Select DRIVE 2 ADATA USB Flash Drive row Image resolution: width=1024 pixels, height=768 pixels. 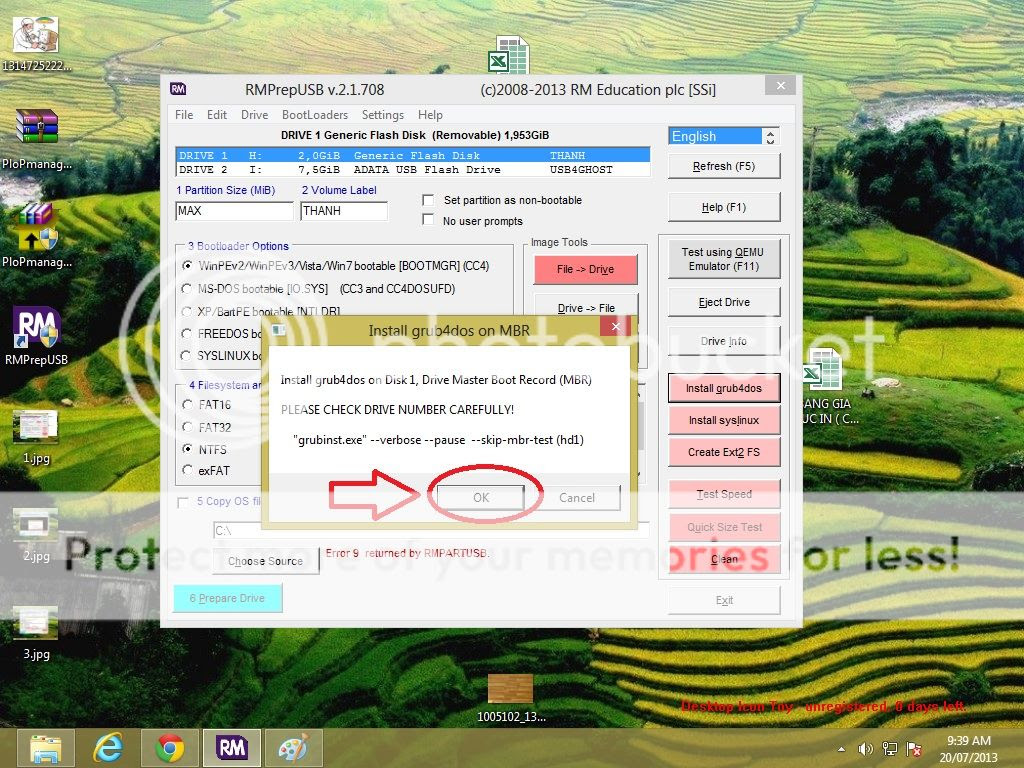[x=413, y=170]
